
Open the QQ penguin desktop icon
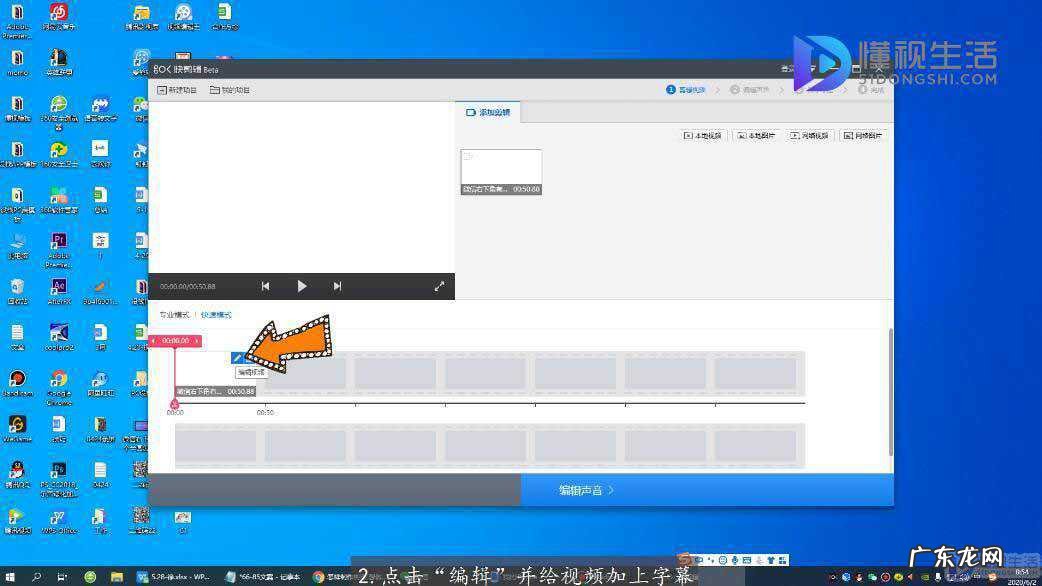point(17,475)
